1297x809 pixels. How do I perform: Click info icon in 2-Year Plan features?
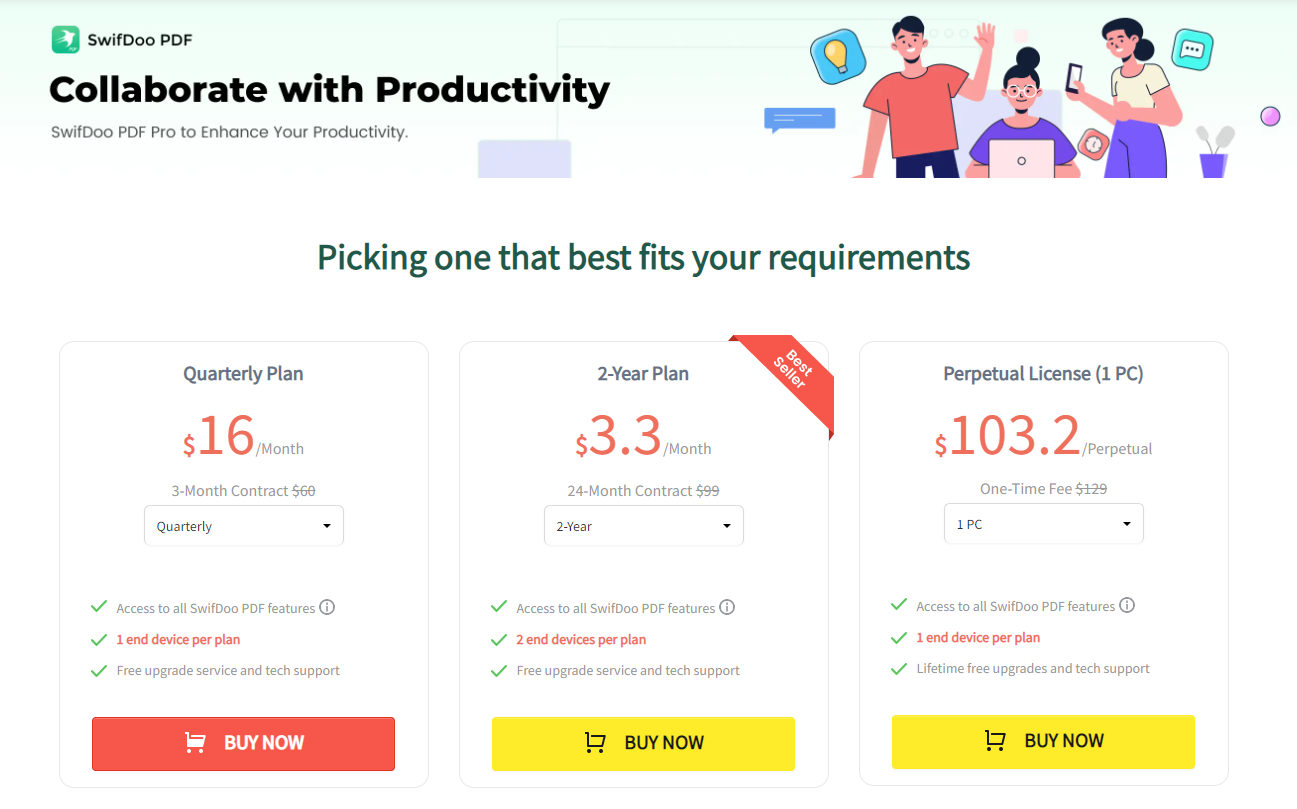[x=727, y=607]
